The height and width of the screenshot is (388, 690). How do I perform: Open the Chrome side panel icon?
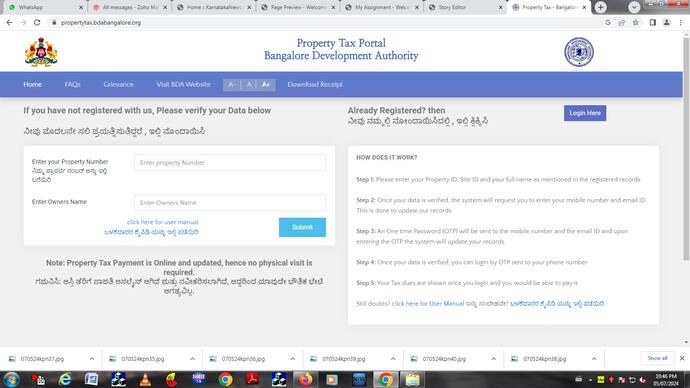tap(653, 22)
